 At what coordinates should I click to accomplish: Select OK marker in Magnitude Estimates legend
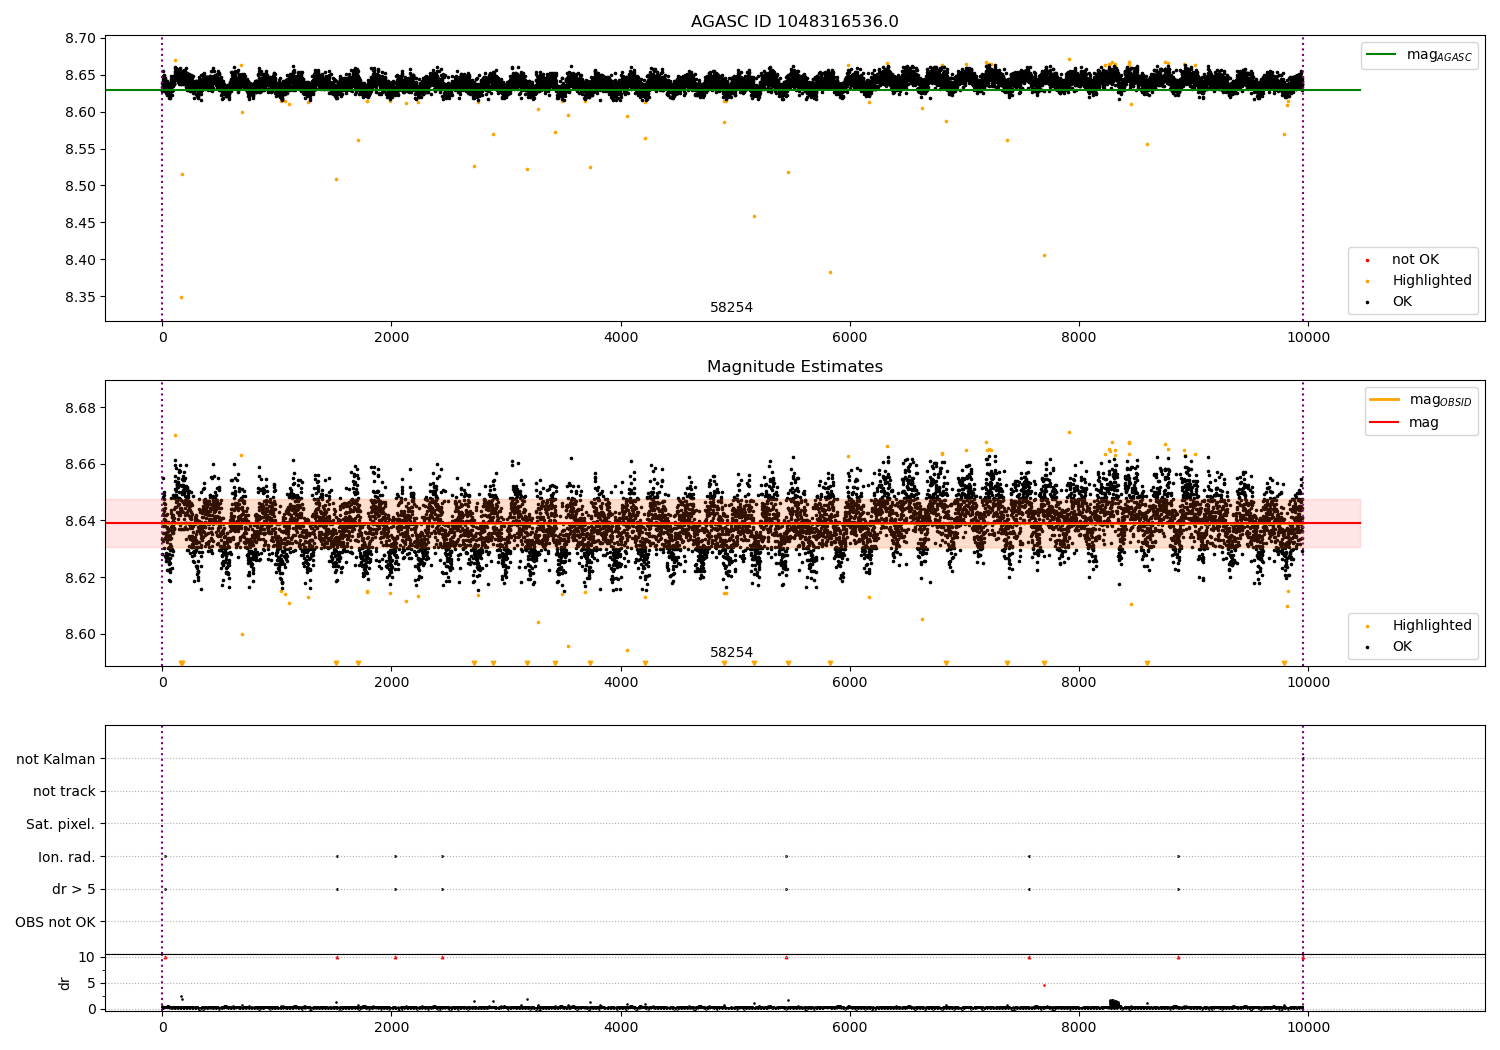[1367, 647]
